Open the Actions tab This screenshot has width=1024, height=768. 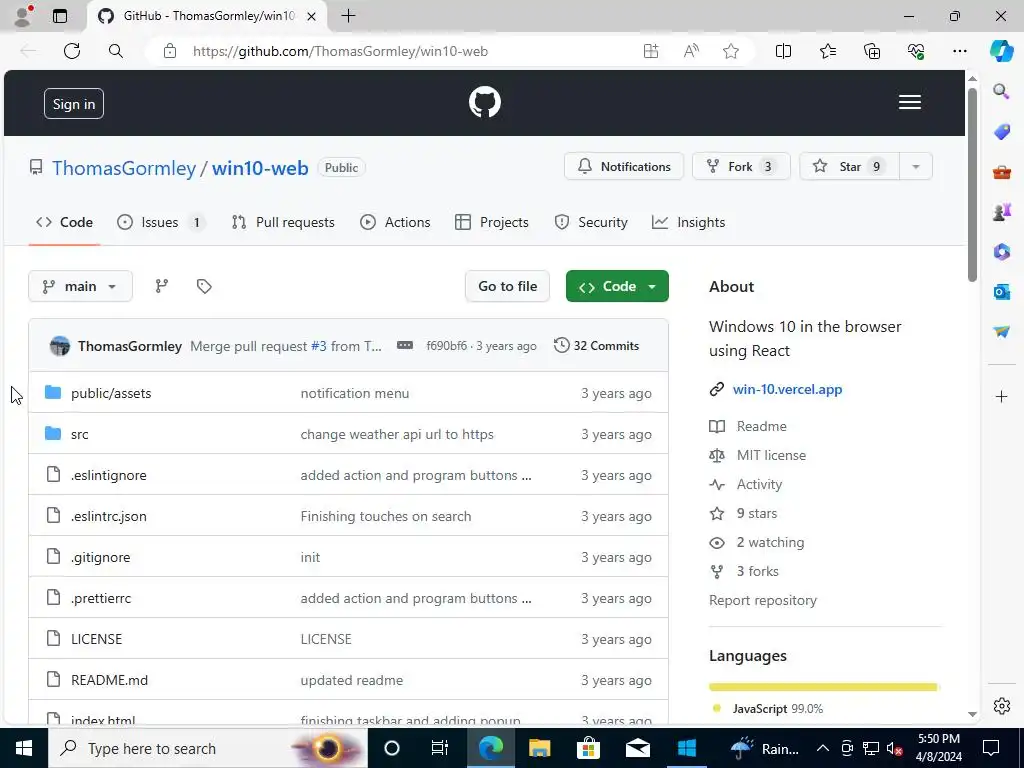click(x=395, y=222)
